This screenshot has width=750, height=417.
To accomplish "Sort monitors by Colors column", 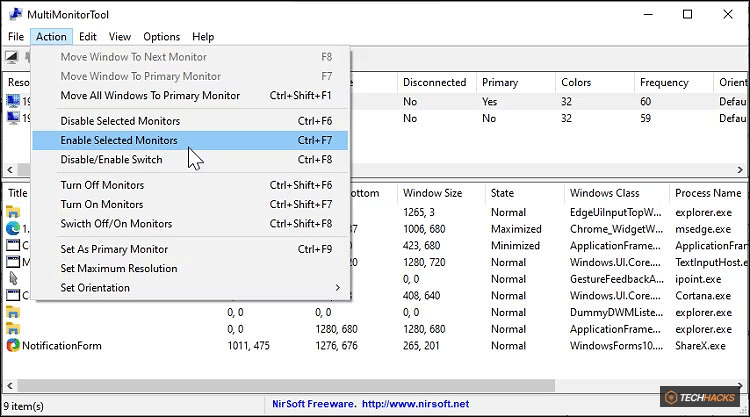I will pos(595,82).
